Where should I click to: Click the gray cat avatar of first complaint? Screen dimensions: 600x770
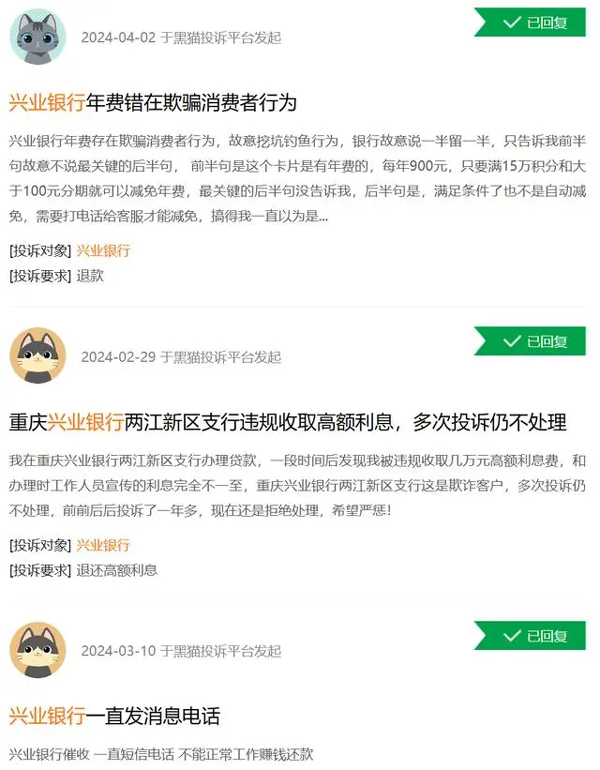[38, 37]
